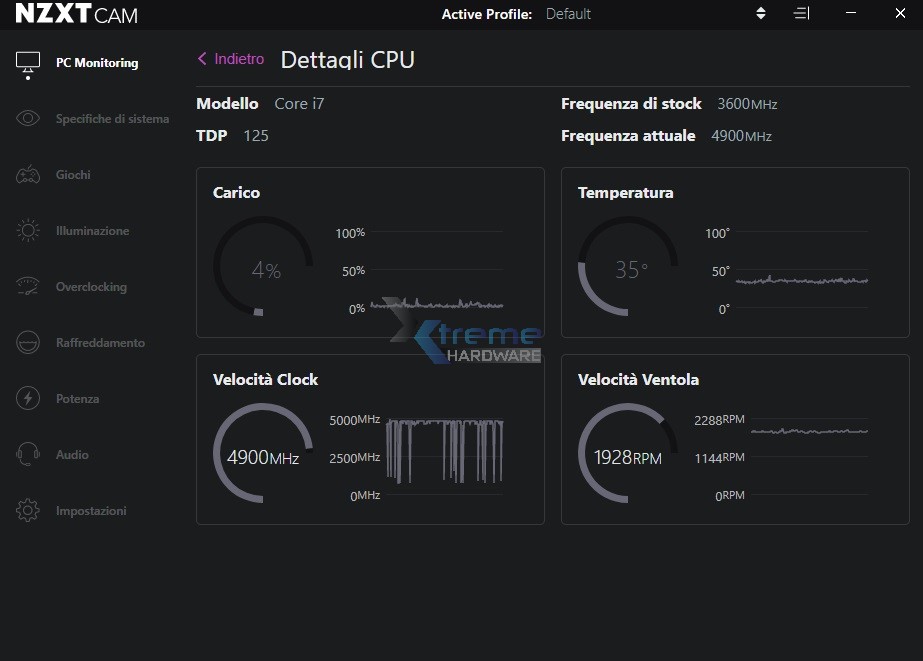The width and height of the screenshot is (923, 661).
Task: Open the Impostazioni settings menu entry
Action: (90, 511)
